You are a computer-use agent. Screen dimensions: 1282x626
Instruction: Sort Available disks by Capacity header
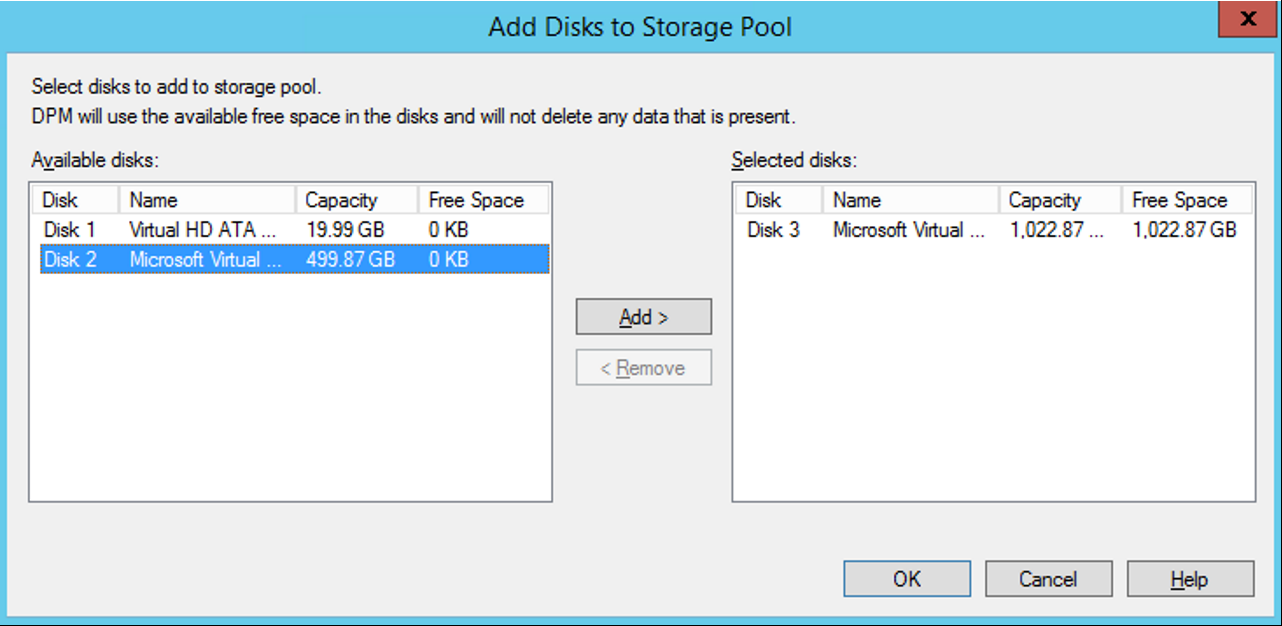click(x=357, y=200)
